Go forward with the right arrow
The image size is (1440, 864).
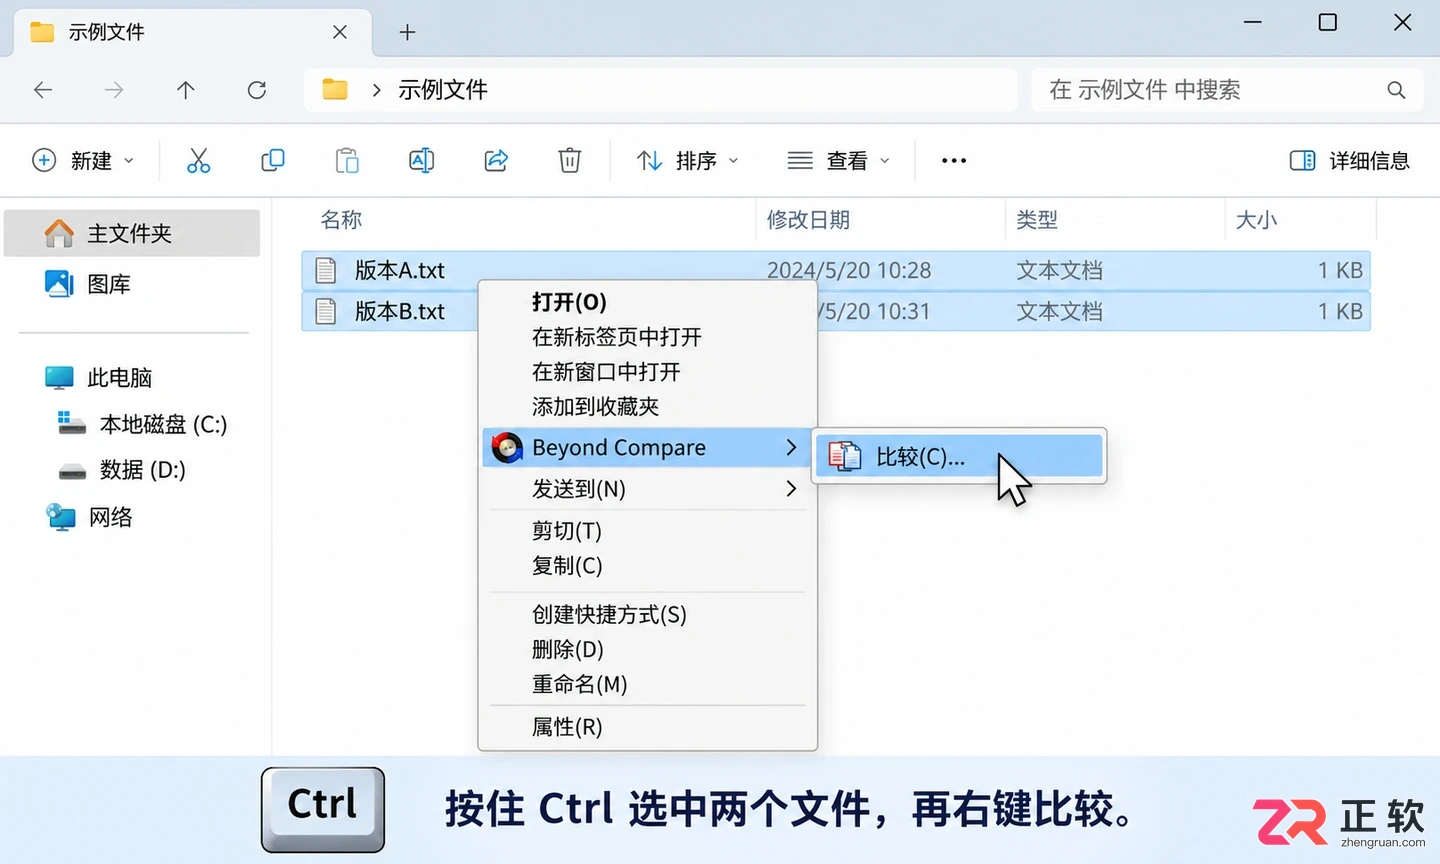pos(114,90)
